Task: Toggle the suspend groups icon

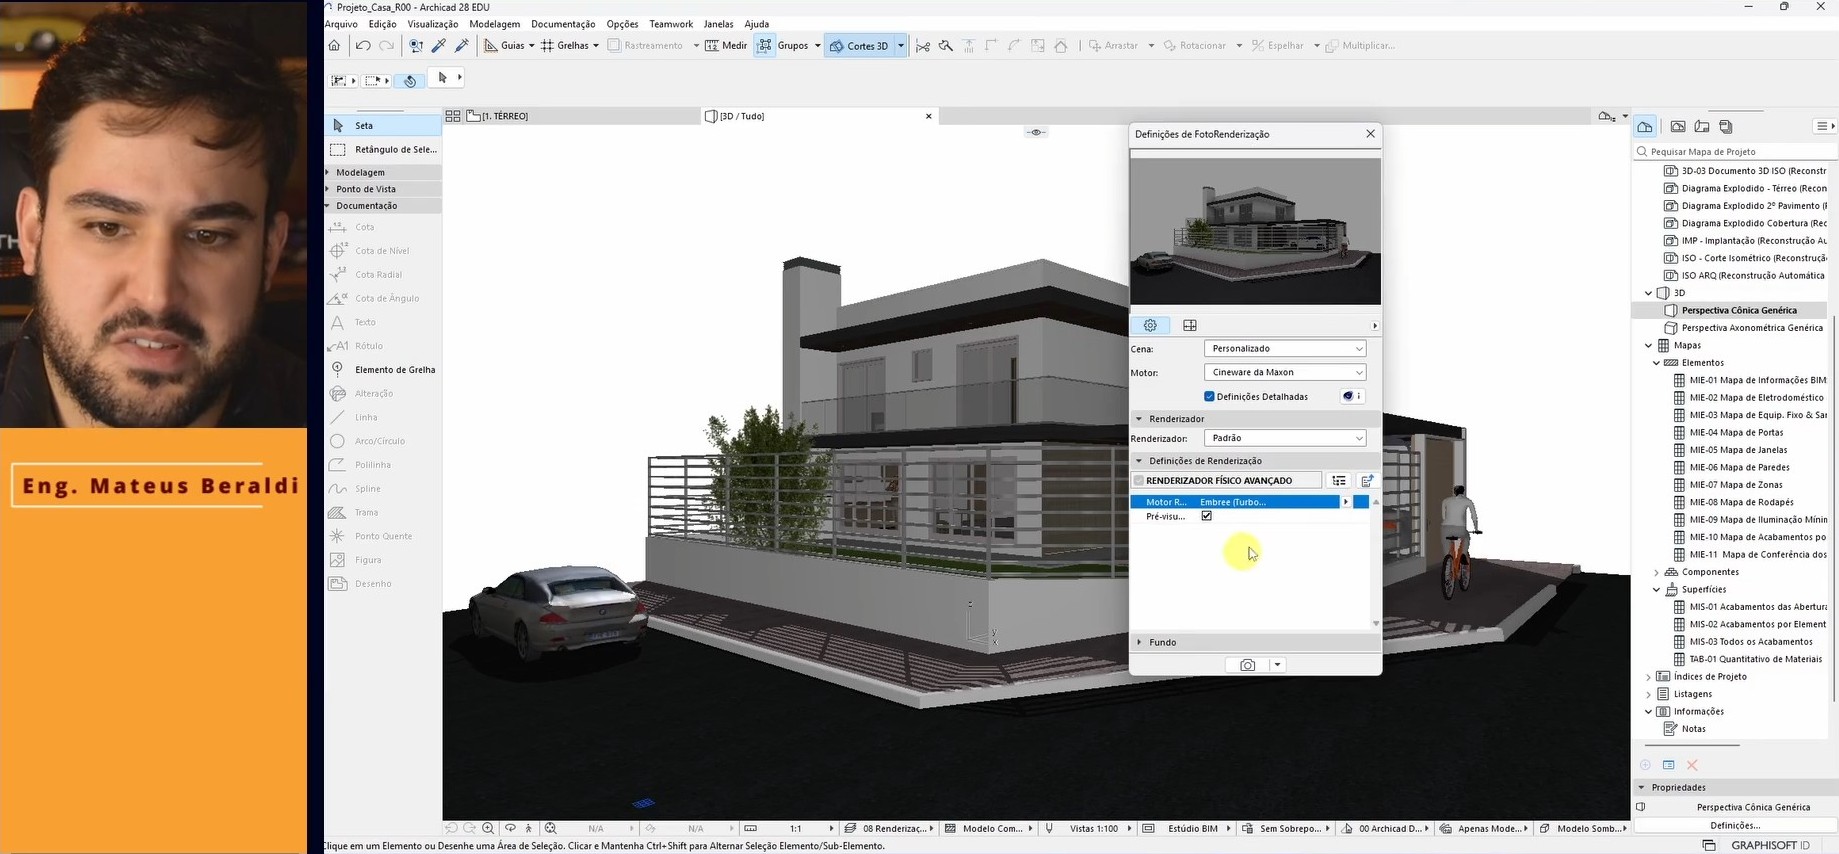Action: pyautogui.click(x=765, y=45)
